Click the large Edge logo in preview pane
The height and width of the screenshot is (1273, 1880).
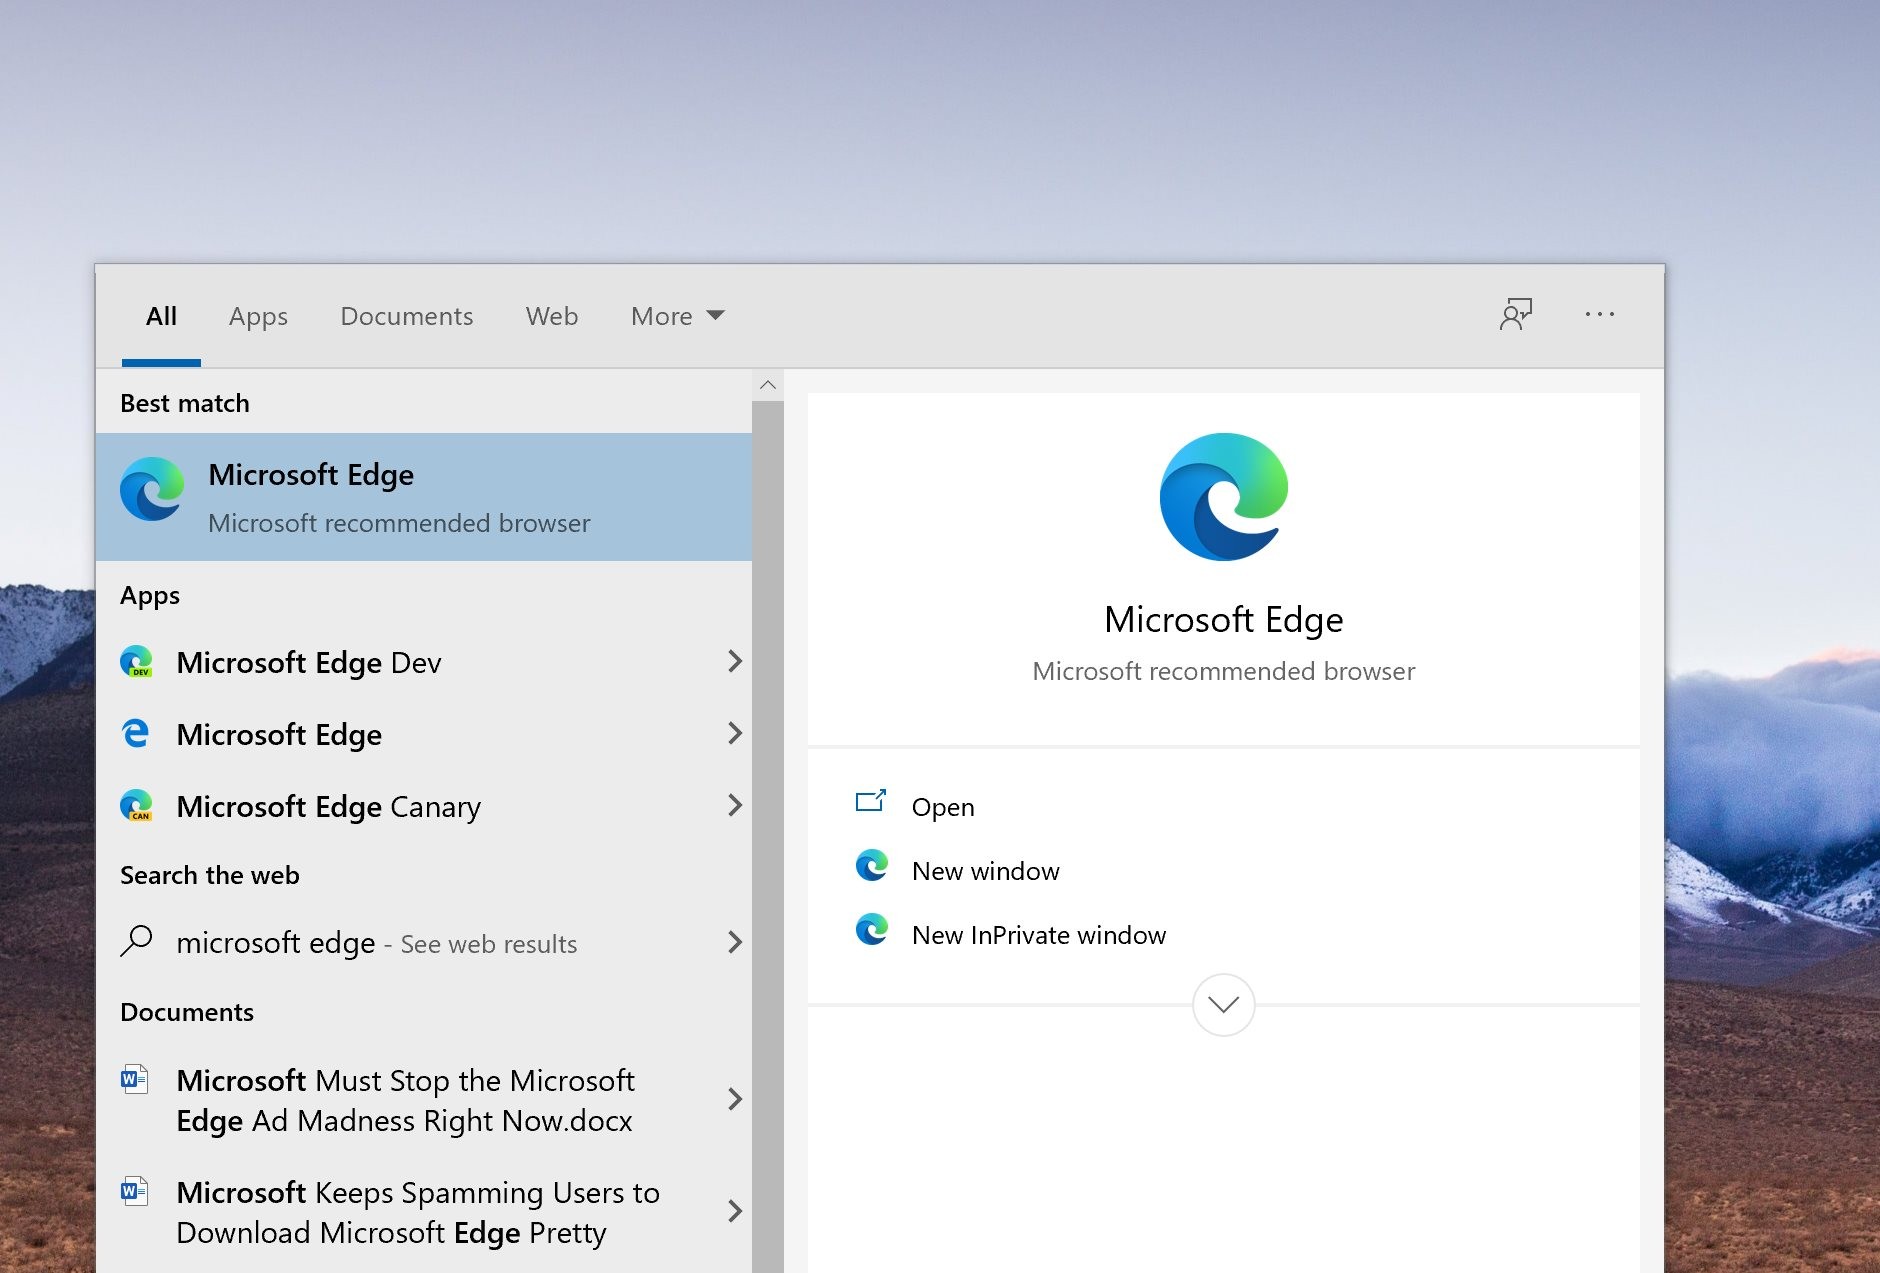1223,497
